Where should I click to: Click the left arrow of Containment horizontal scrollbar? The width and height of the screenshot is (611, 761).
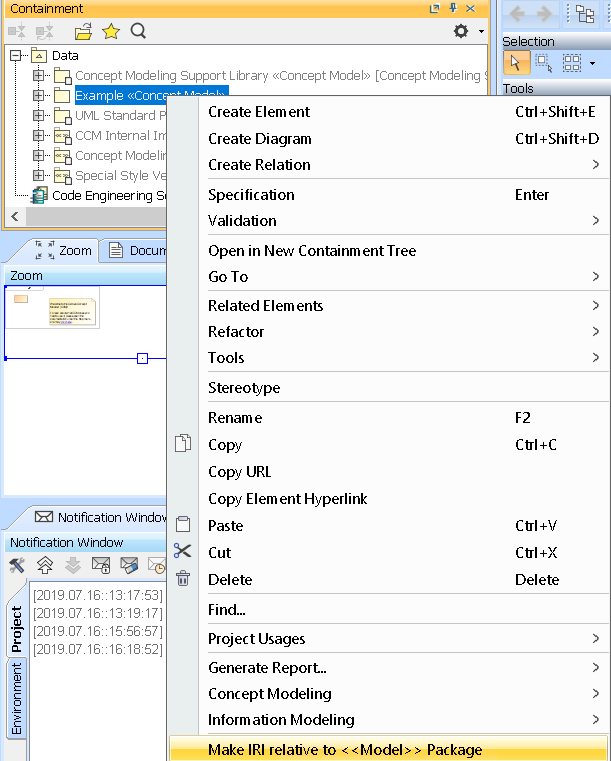pos(15,216)
